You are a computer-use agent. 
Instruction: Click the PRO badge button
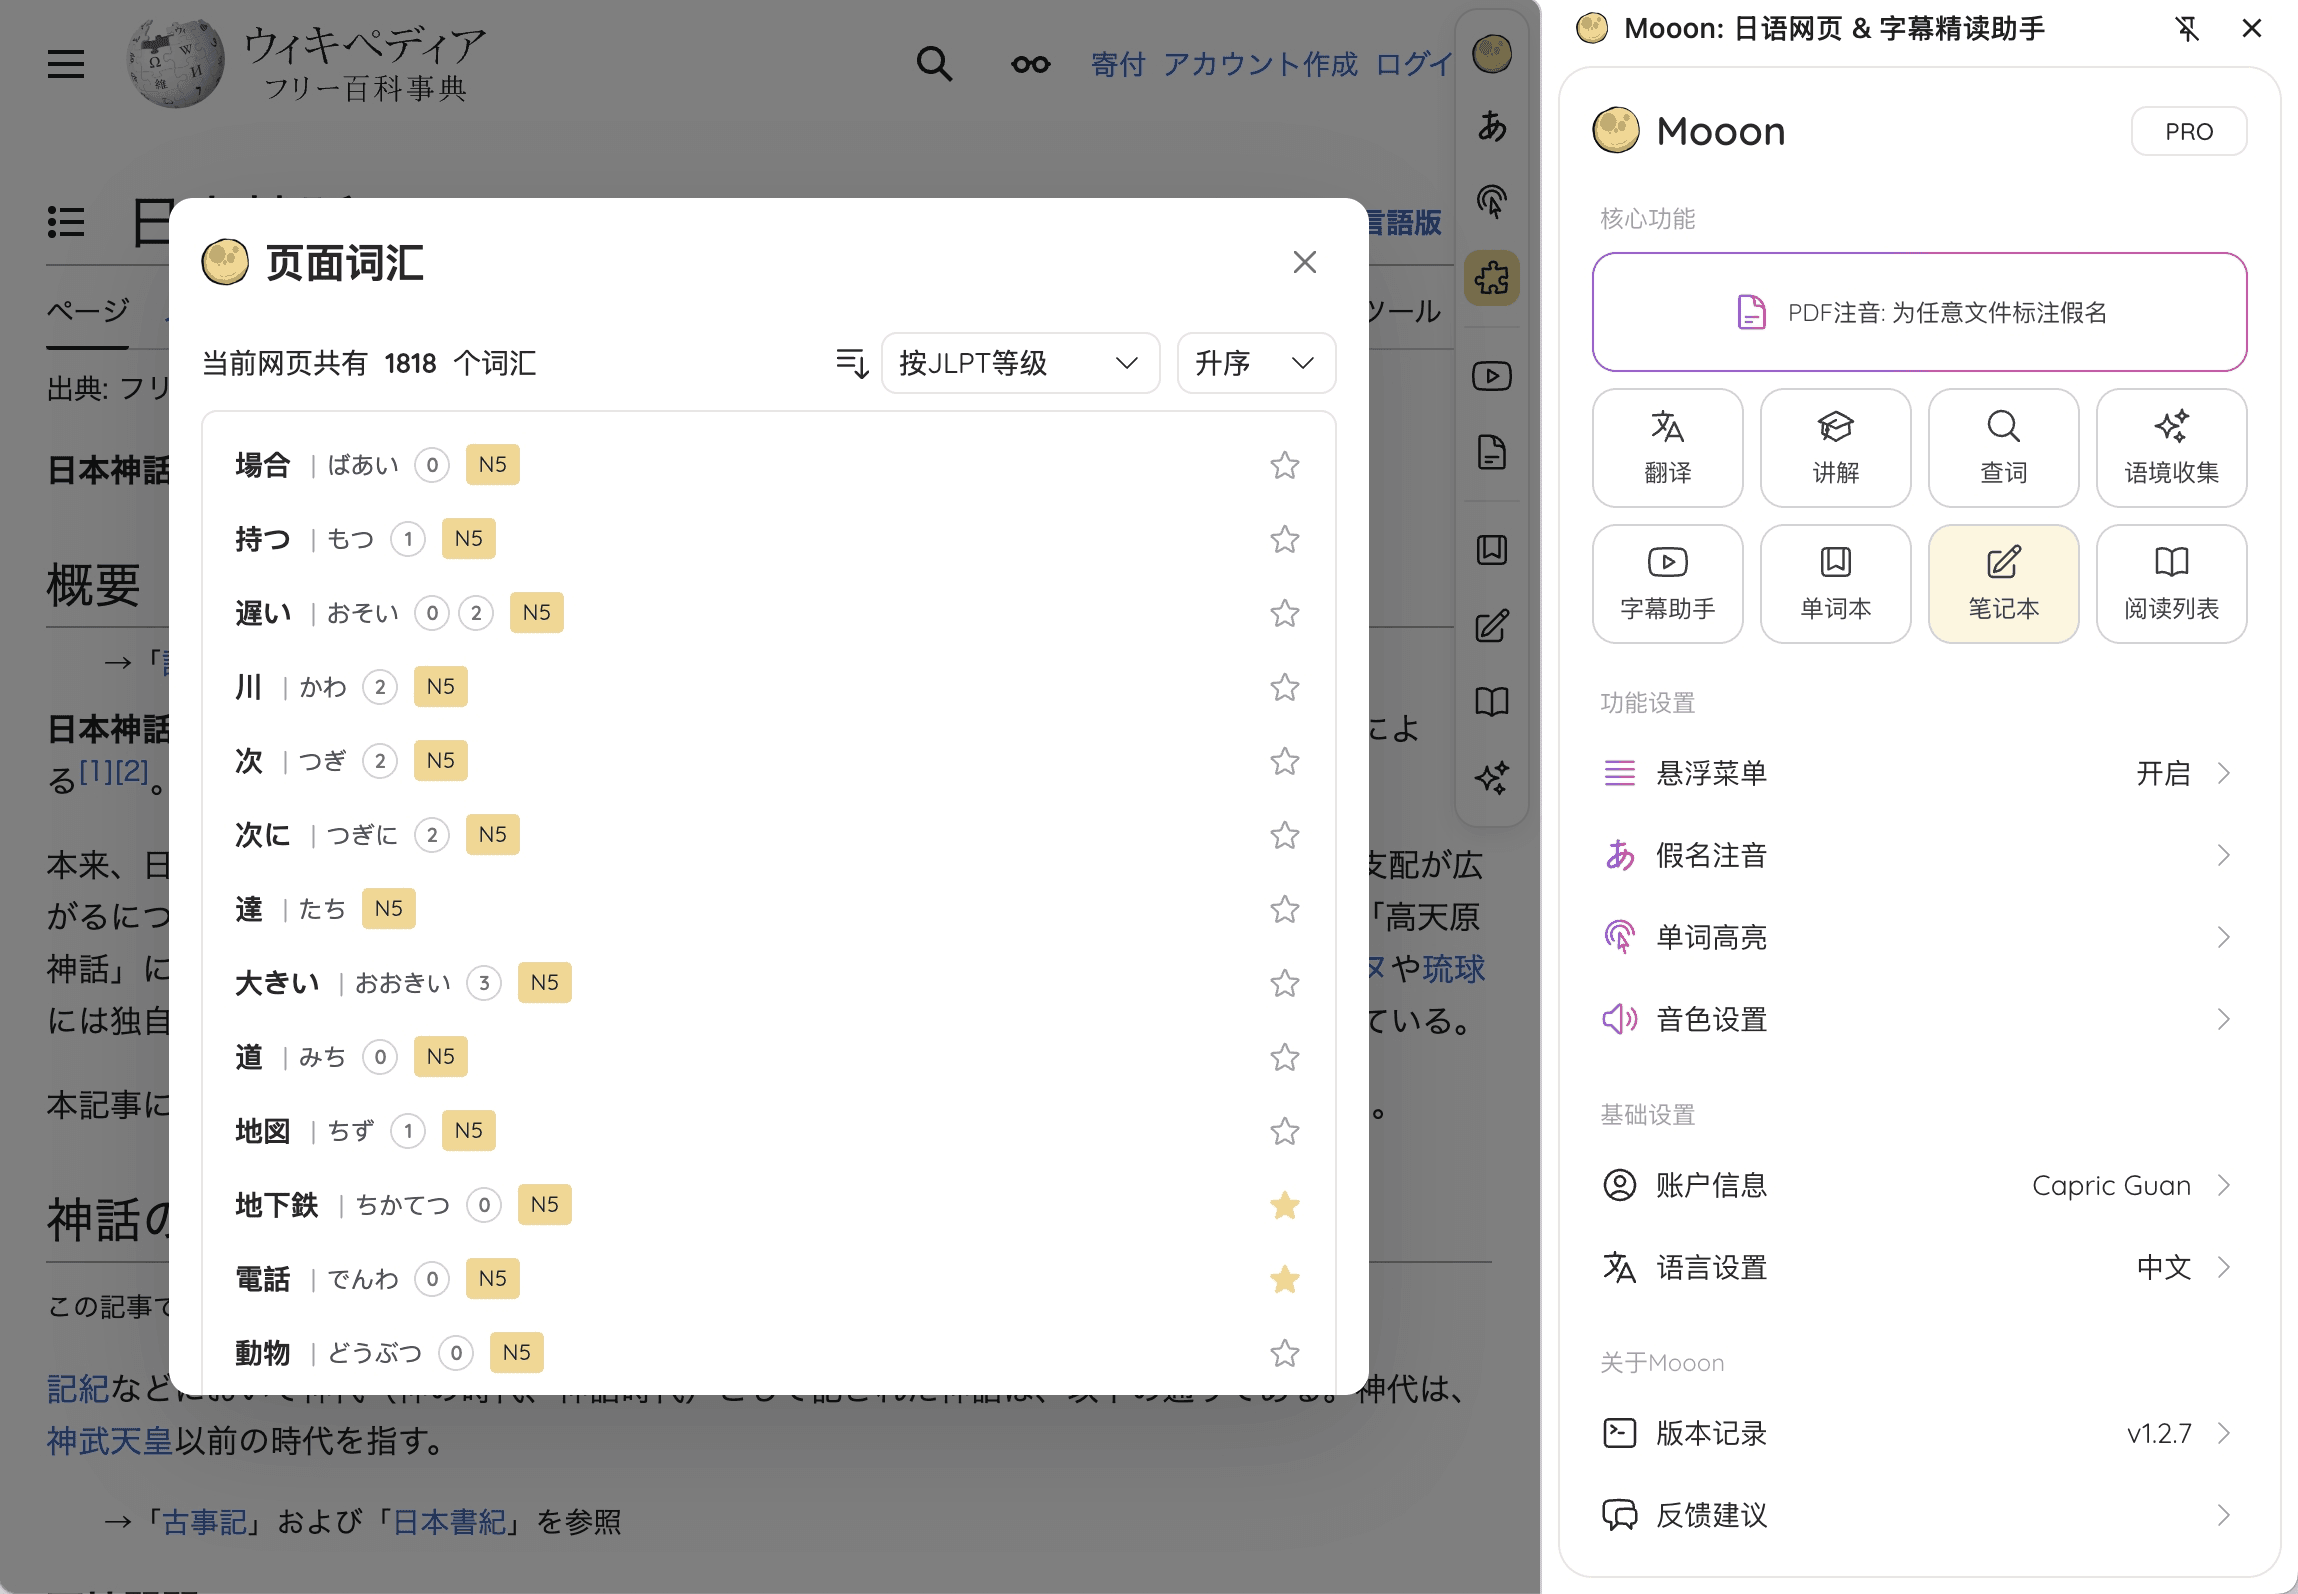point(2188,131)
